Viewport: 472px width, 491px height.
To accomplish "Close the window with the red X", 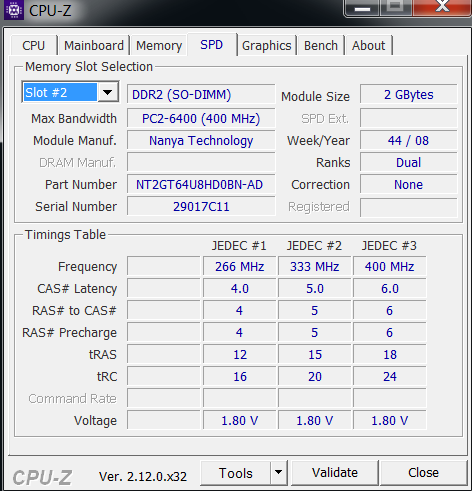I will pyautogui.click(x=442, y=7).
